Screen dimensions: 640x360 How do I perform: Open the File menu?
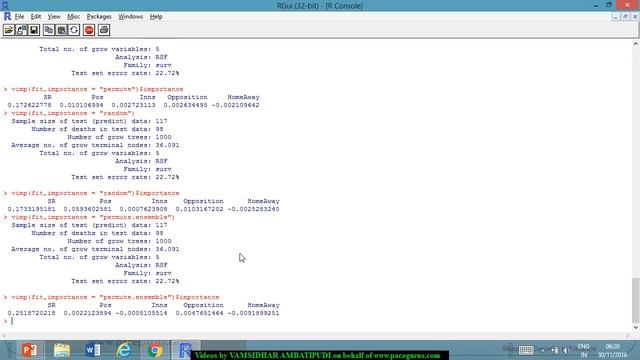tap(19, 17)
